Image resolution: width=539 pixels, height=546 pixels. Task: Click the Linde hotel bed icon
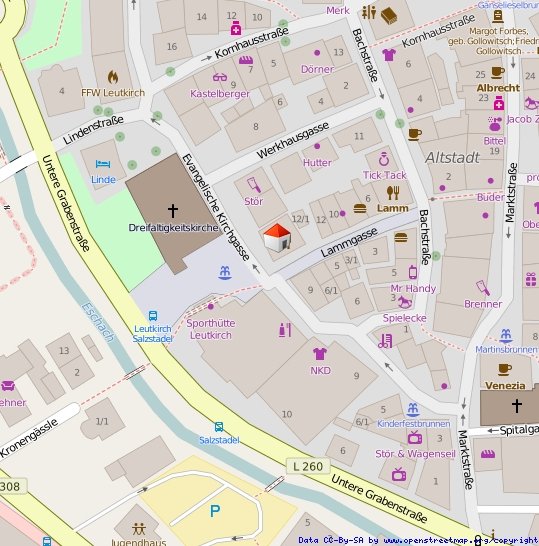[103, 164]
